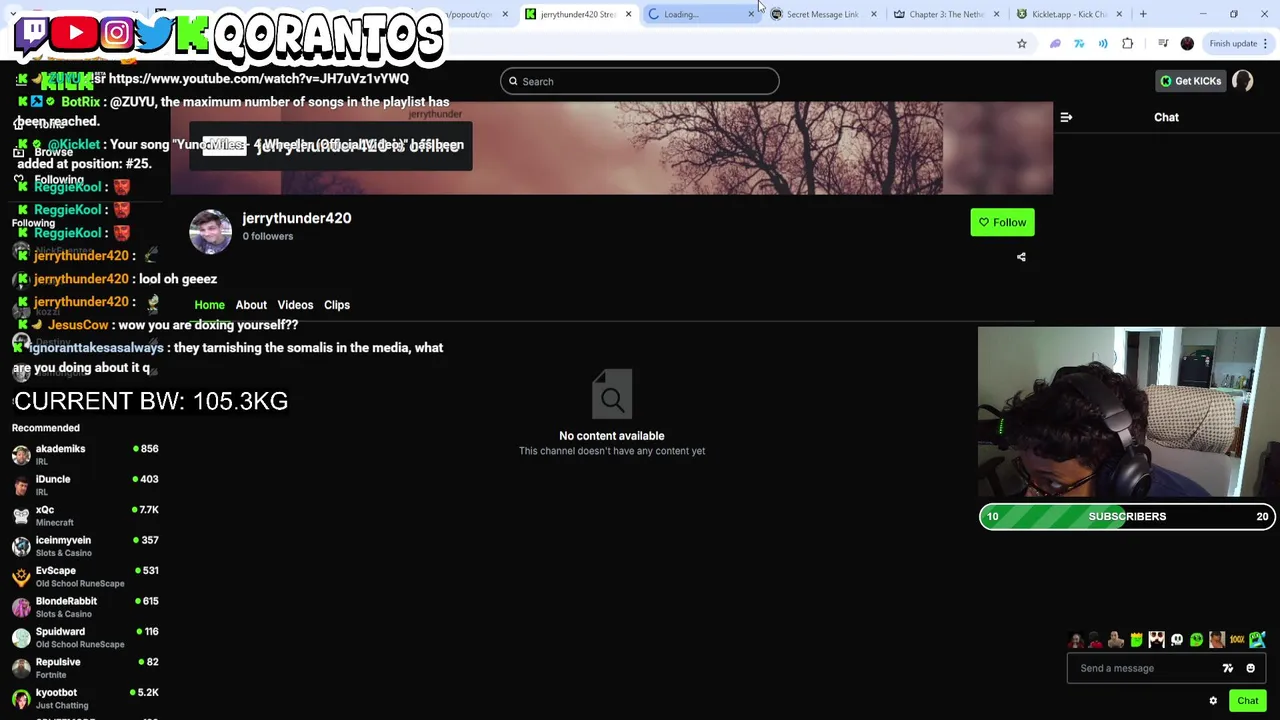Open xQc recommended channel
The width and height of the screenshot is (1280, 720).
(85, 515)
